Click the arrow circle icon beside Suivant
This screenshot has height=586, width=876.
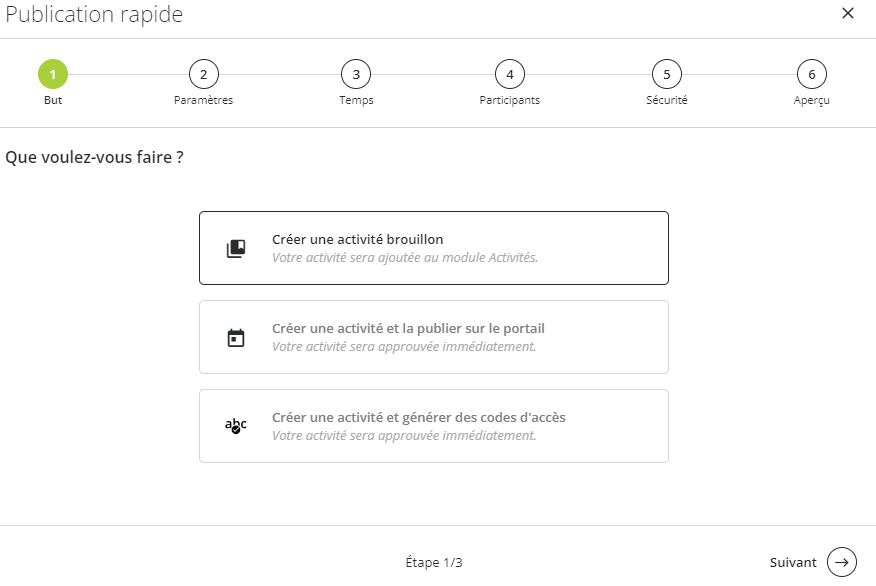(x=842, y=562)
